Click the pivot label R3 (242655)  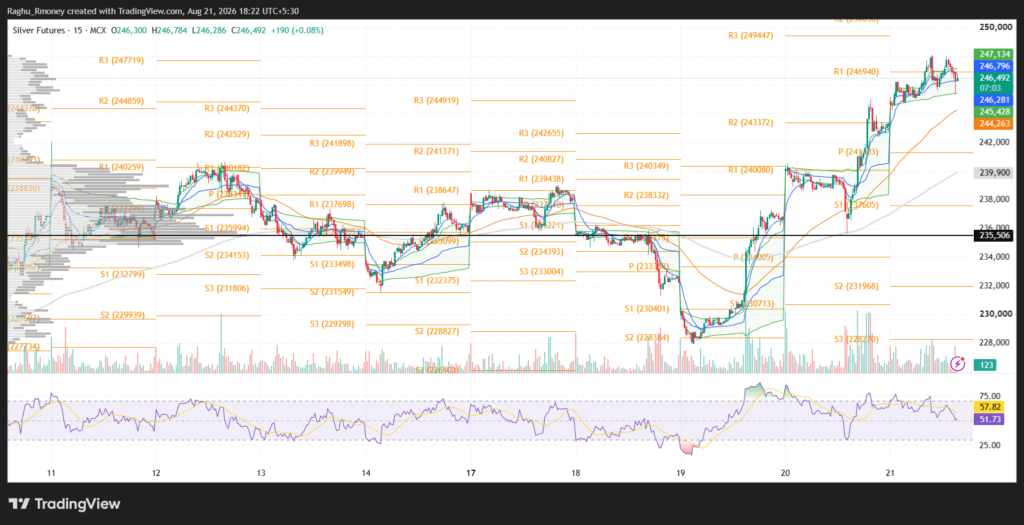pos(541,133)
